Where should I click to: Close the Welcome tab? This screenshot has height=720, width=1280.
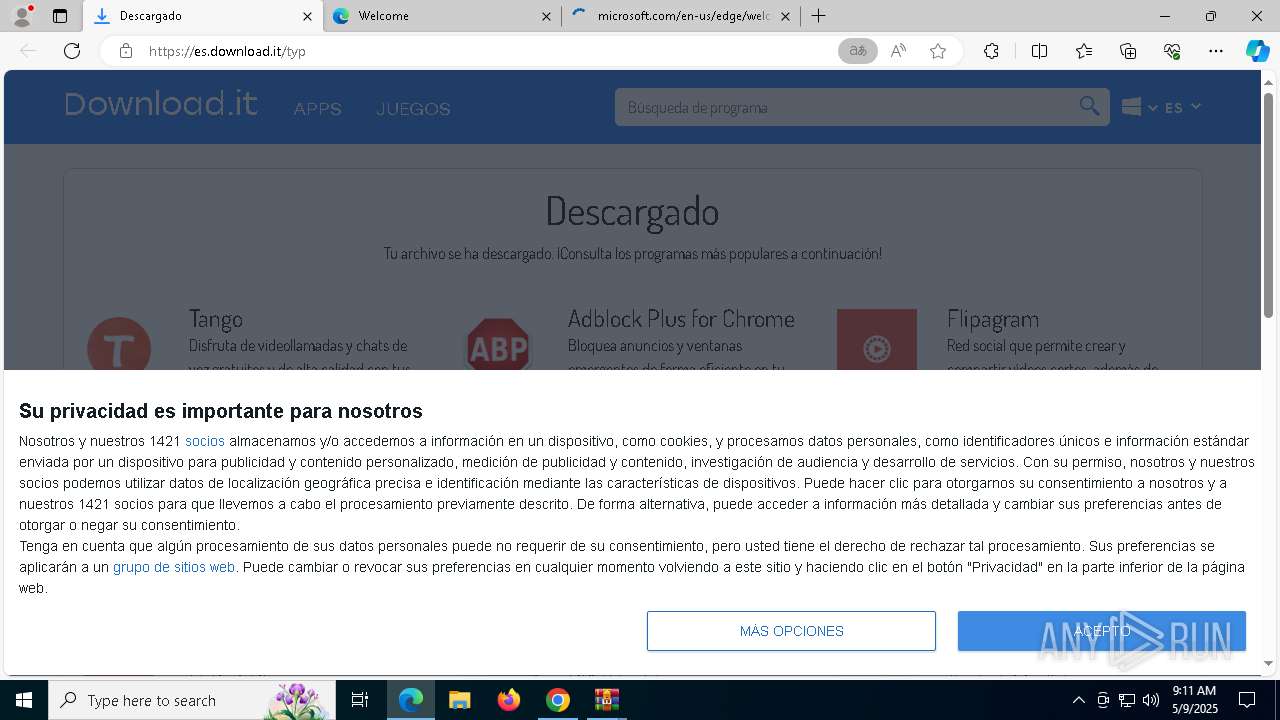click(x=546, y=16)
